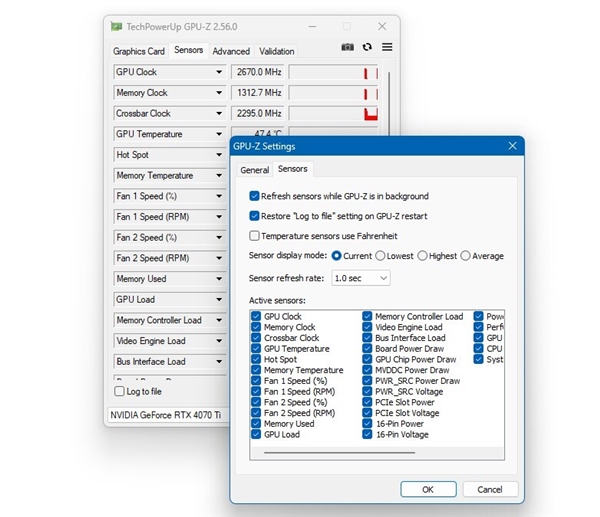The image size is (600, 517).
Task: Uncheck Hot Spot in active sensors list
Action: tap(257, 360)
